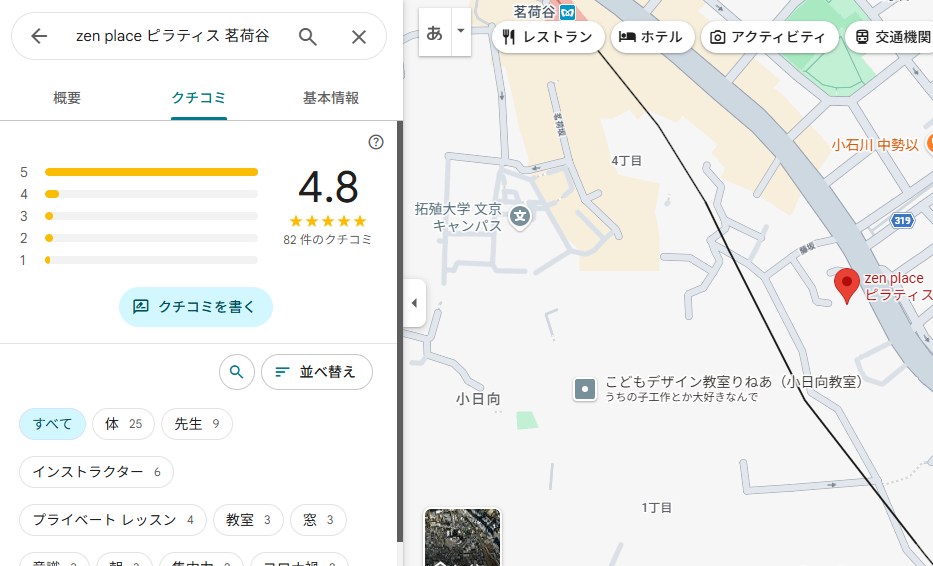Switch to the 概要 tab

click(67, 98)
